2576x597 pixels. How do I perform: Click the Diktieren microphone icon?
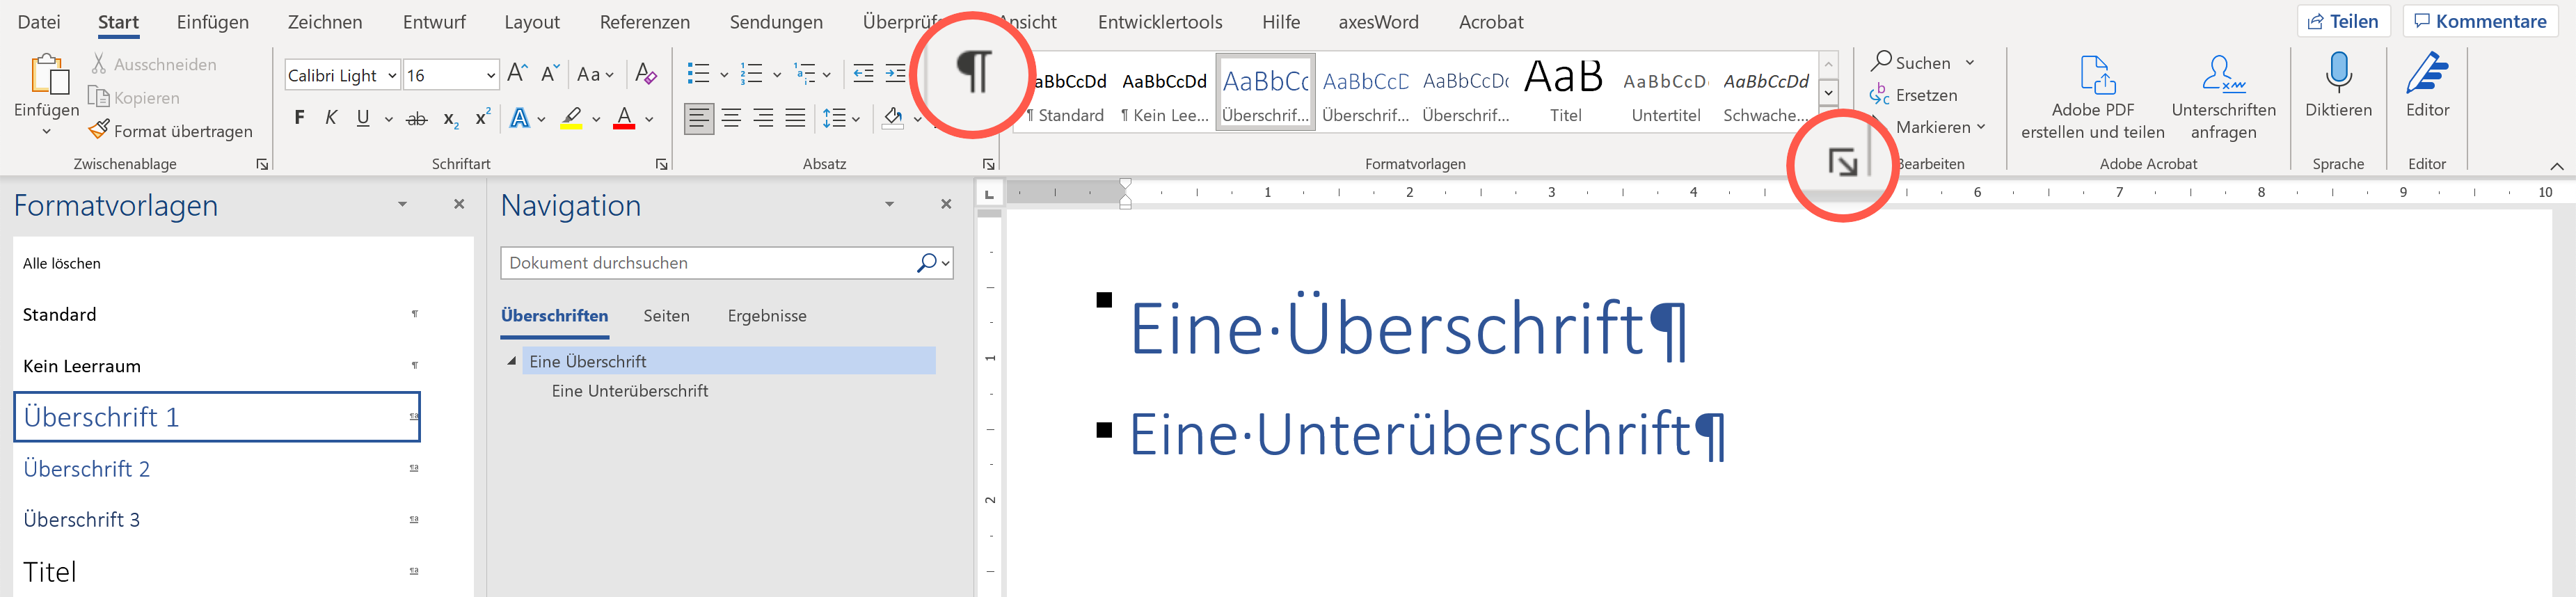tap(2337, 75)
